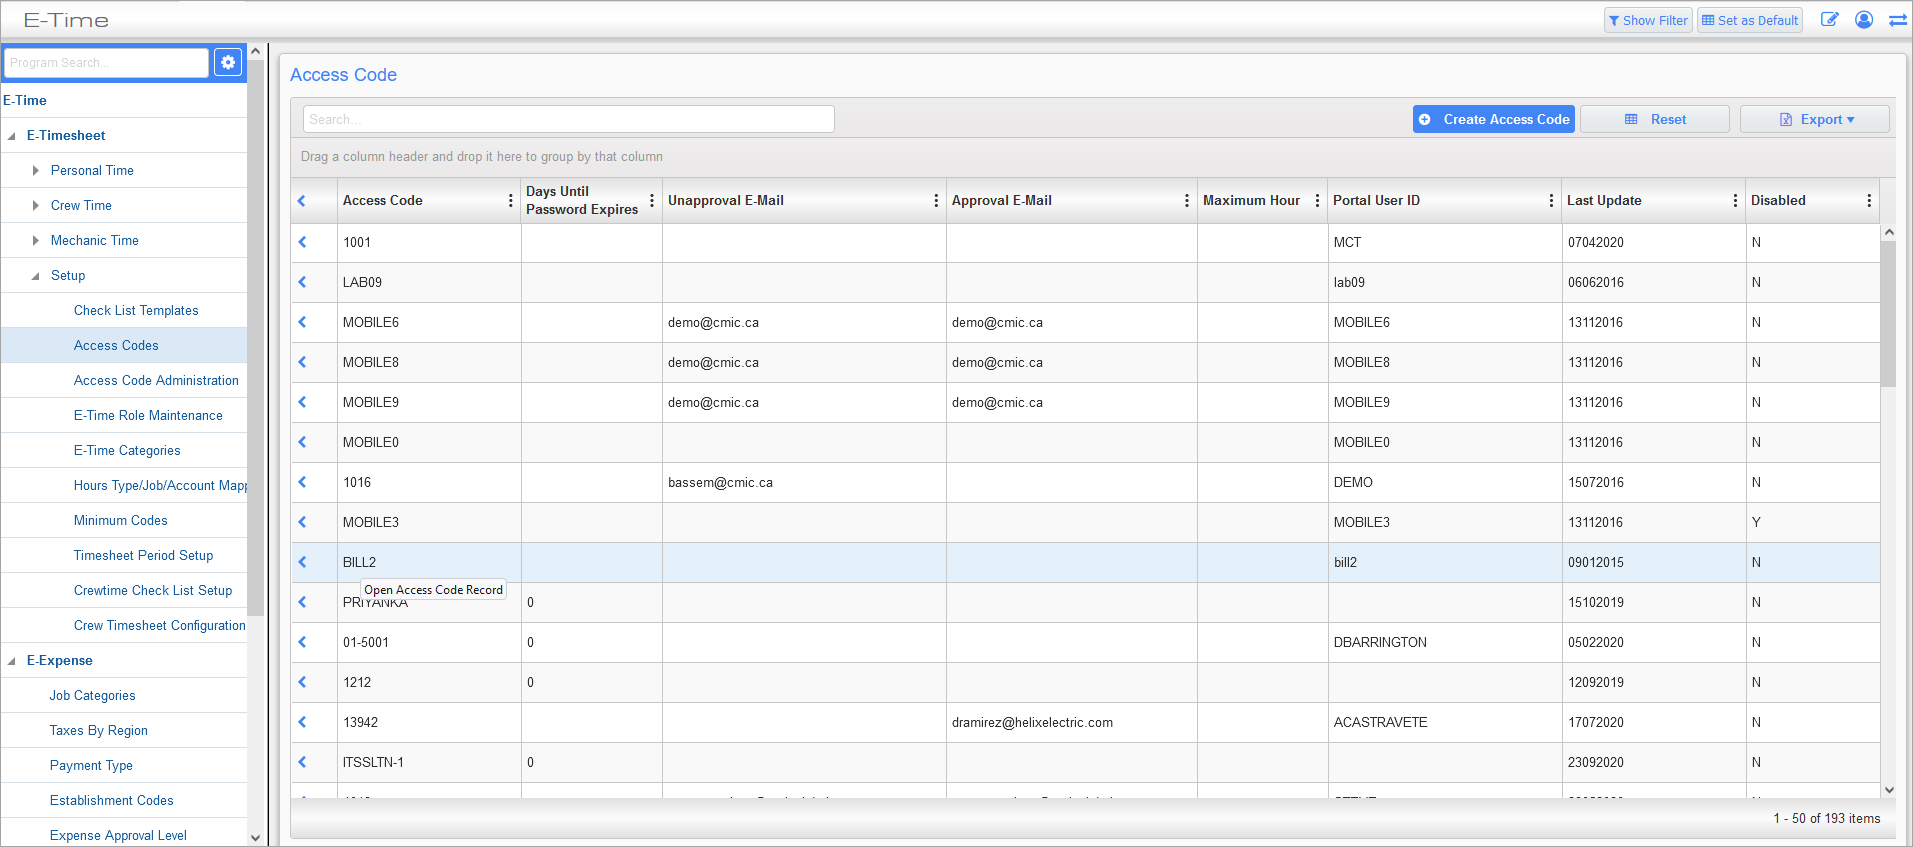Open the program search settings gear
Image resolution: width=1913 pixels, height=847 pixels.
coord(228,62)
